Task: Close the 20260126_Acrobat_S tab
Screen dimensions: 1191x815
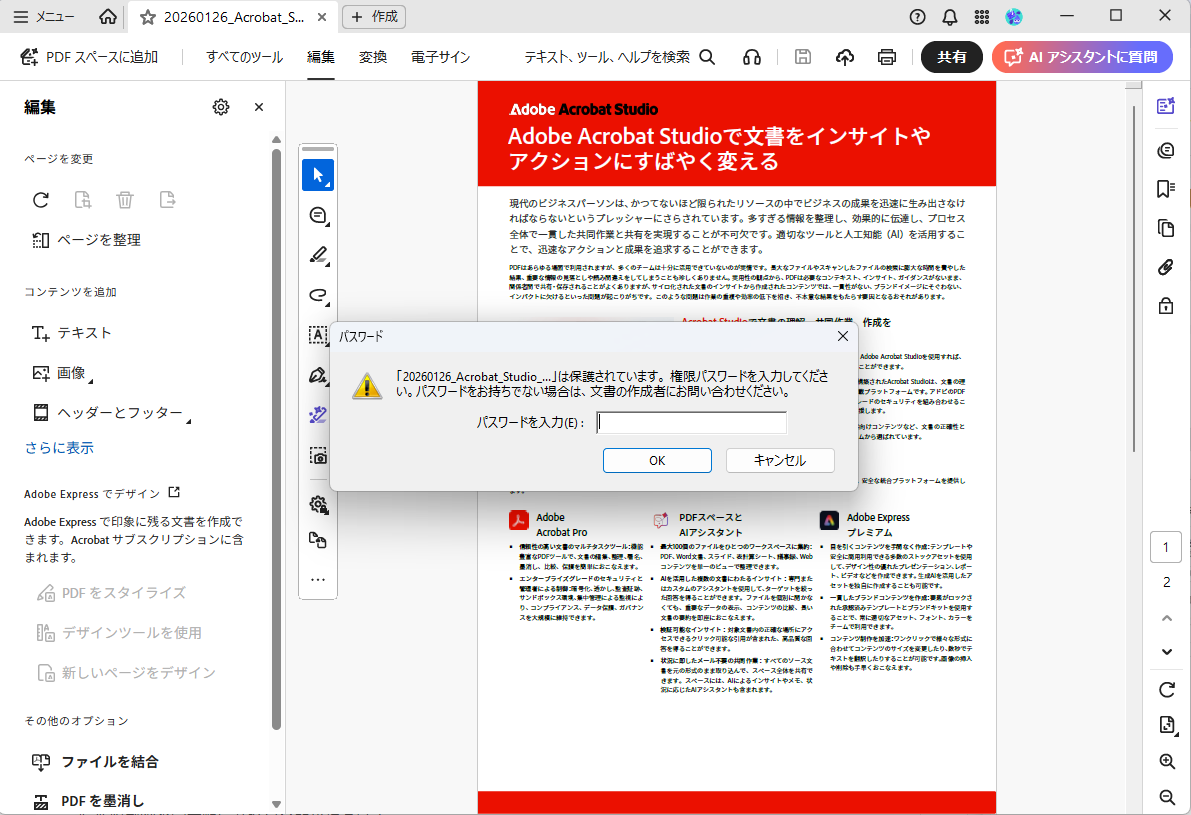Action: click(x=322, y=17)
